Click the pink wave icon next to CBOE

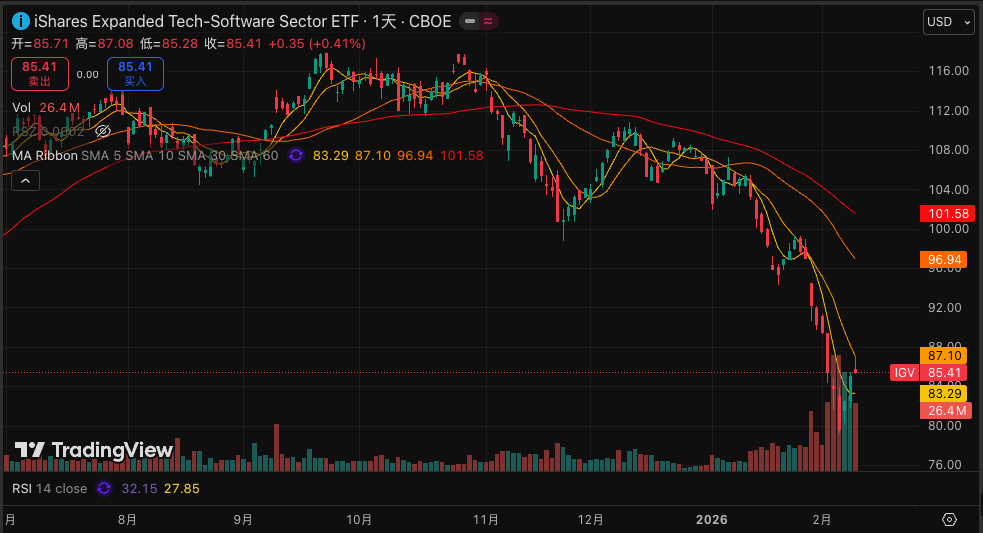(487, 21)
